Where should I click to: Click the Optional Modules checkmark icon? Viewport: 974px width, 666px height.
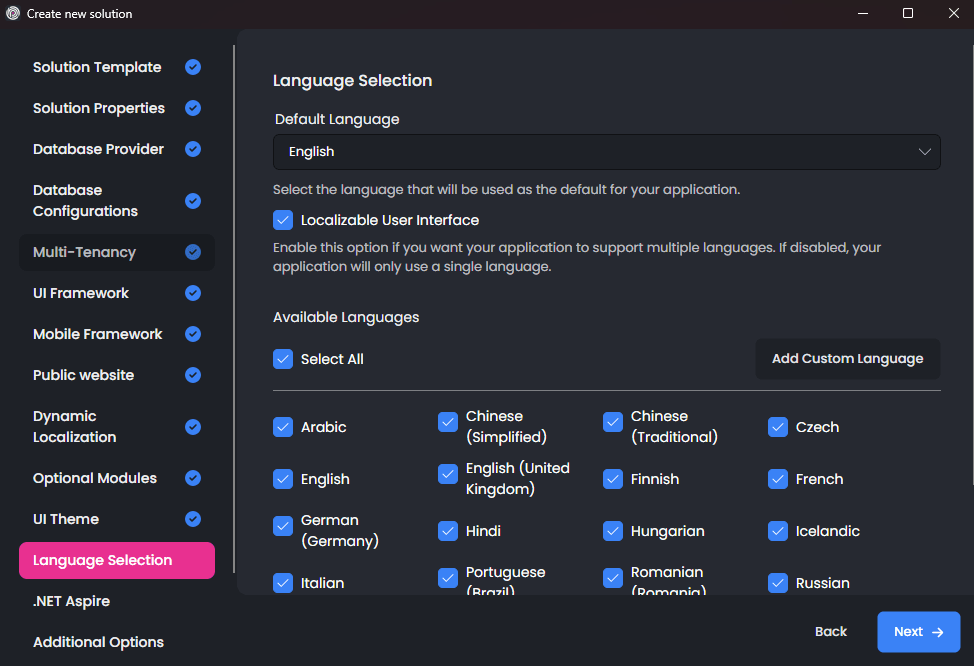tap(192, 478)
